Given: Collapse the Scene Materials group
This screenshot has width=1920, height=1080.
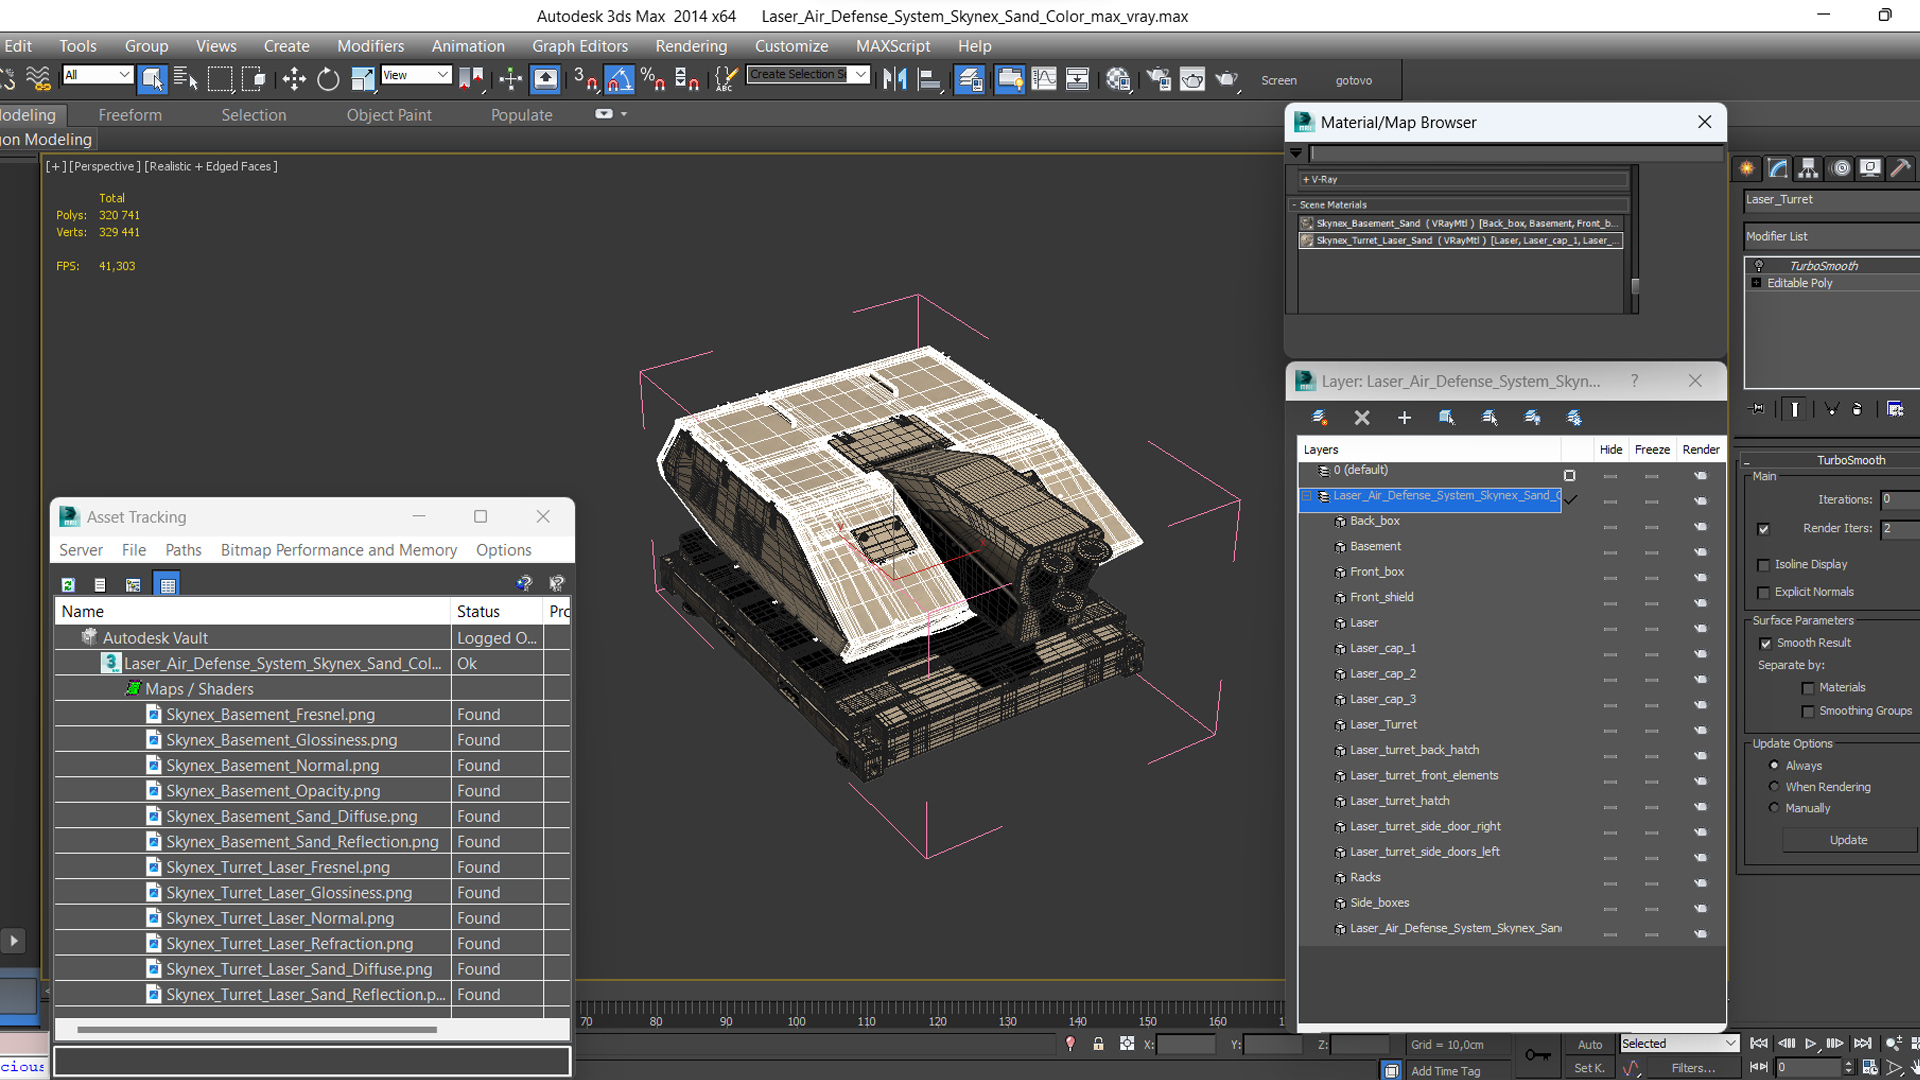Looking at the screenshot, I should click(1294, 205).
